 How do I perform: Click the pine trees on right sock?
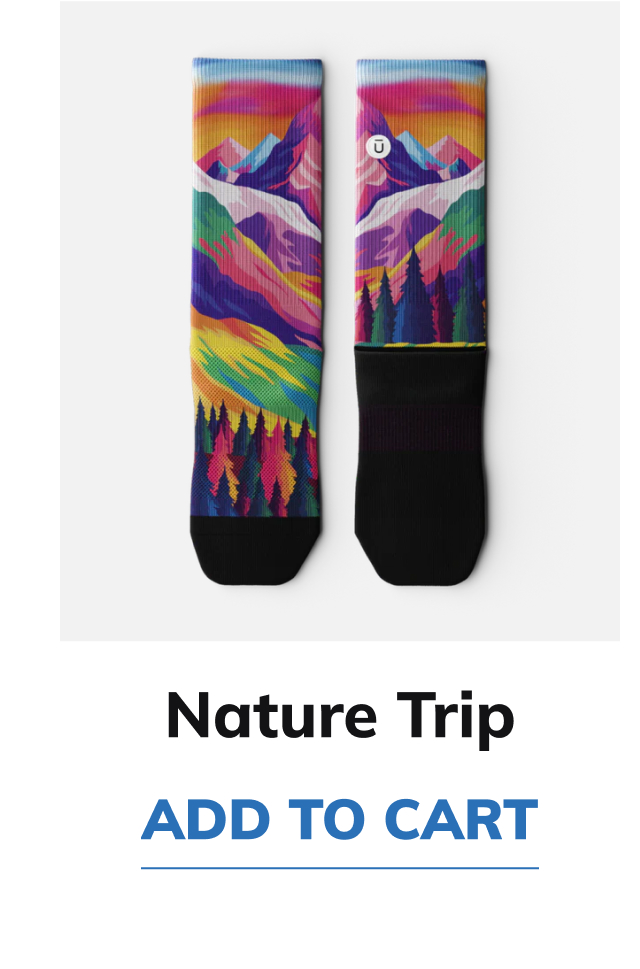tap(420, 303)
